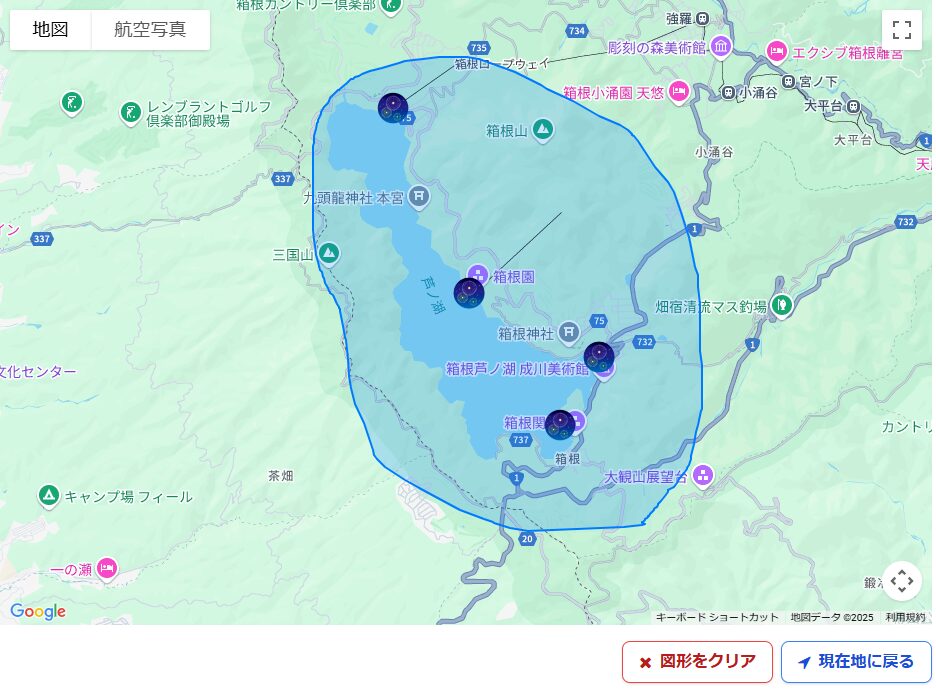Click the 大観山展望台 text label
Screen dimensions: 936x690
tap(646, 478)
